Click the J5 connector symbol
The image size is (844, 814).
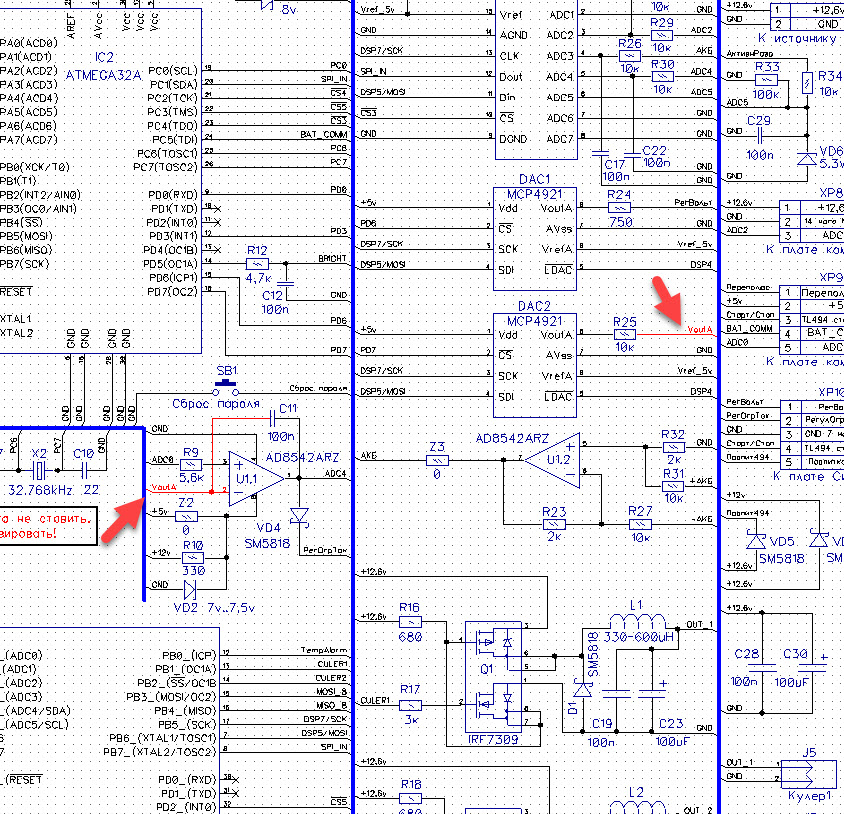tap(805, 773)
